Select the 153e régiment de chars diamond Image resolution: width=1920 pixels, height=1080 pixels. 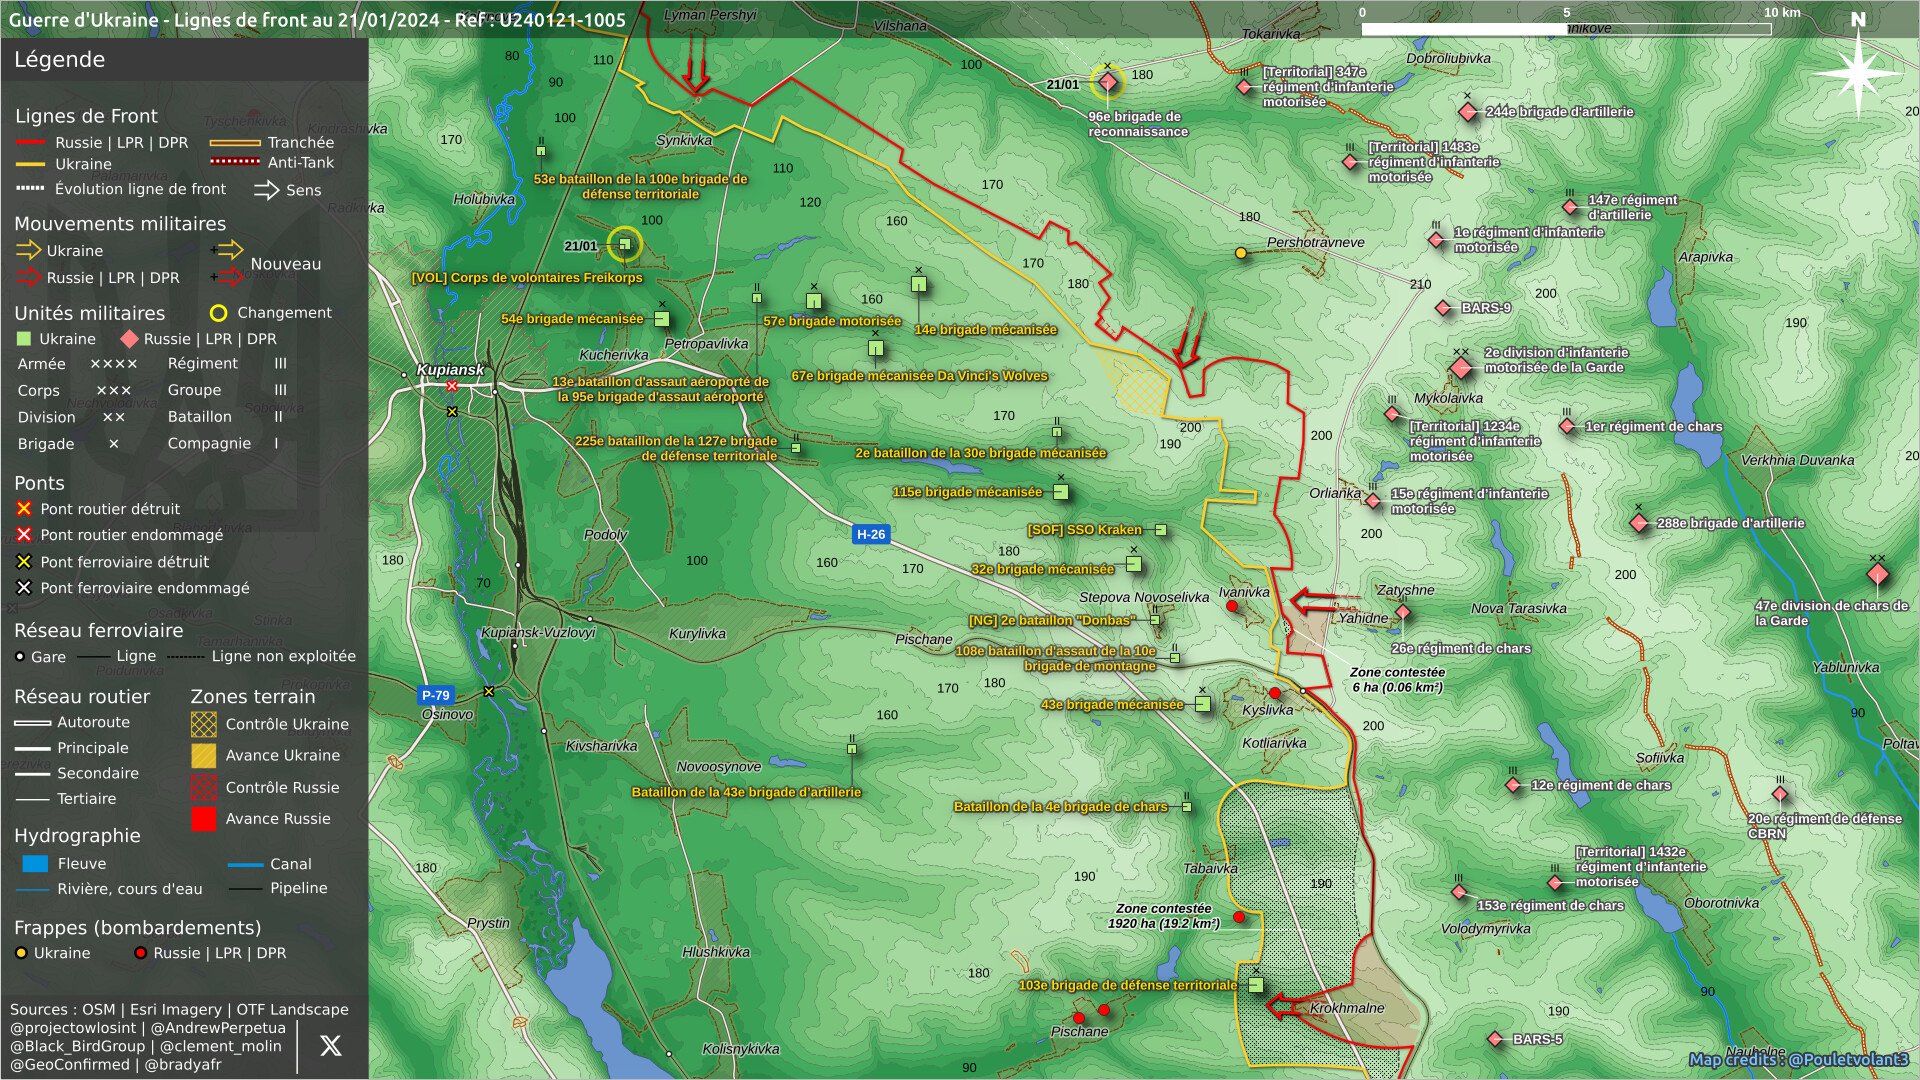[1459, 892]
